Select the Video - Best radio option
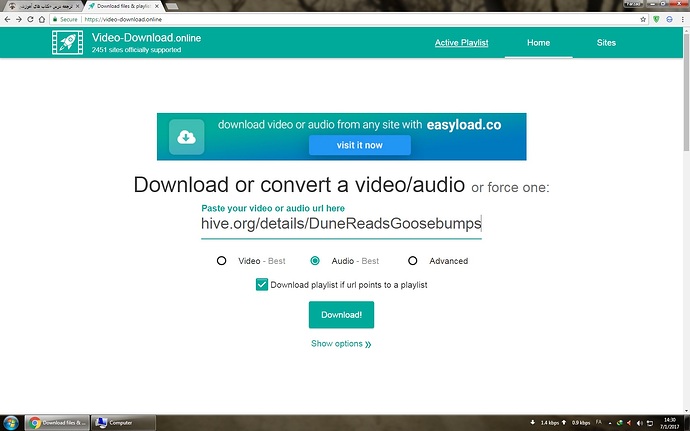 [221, 261]
